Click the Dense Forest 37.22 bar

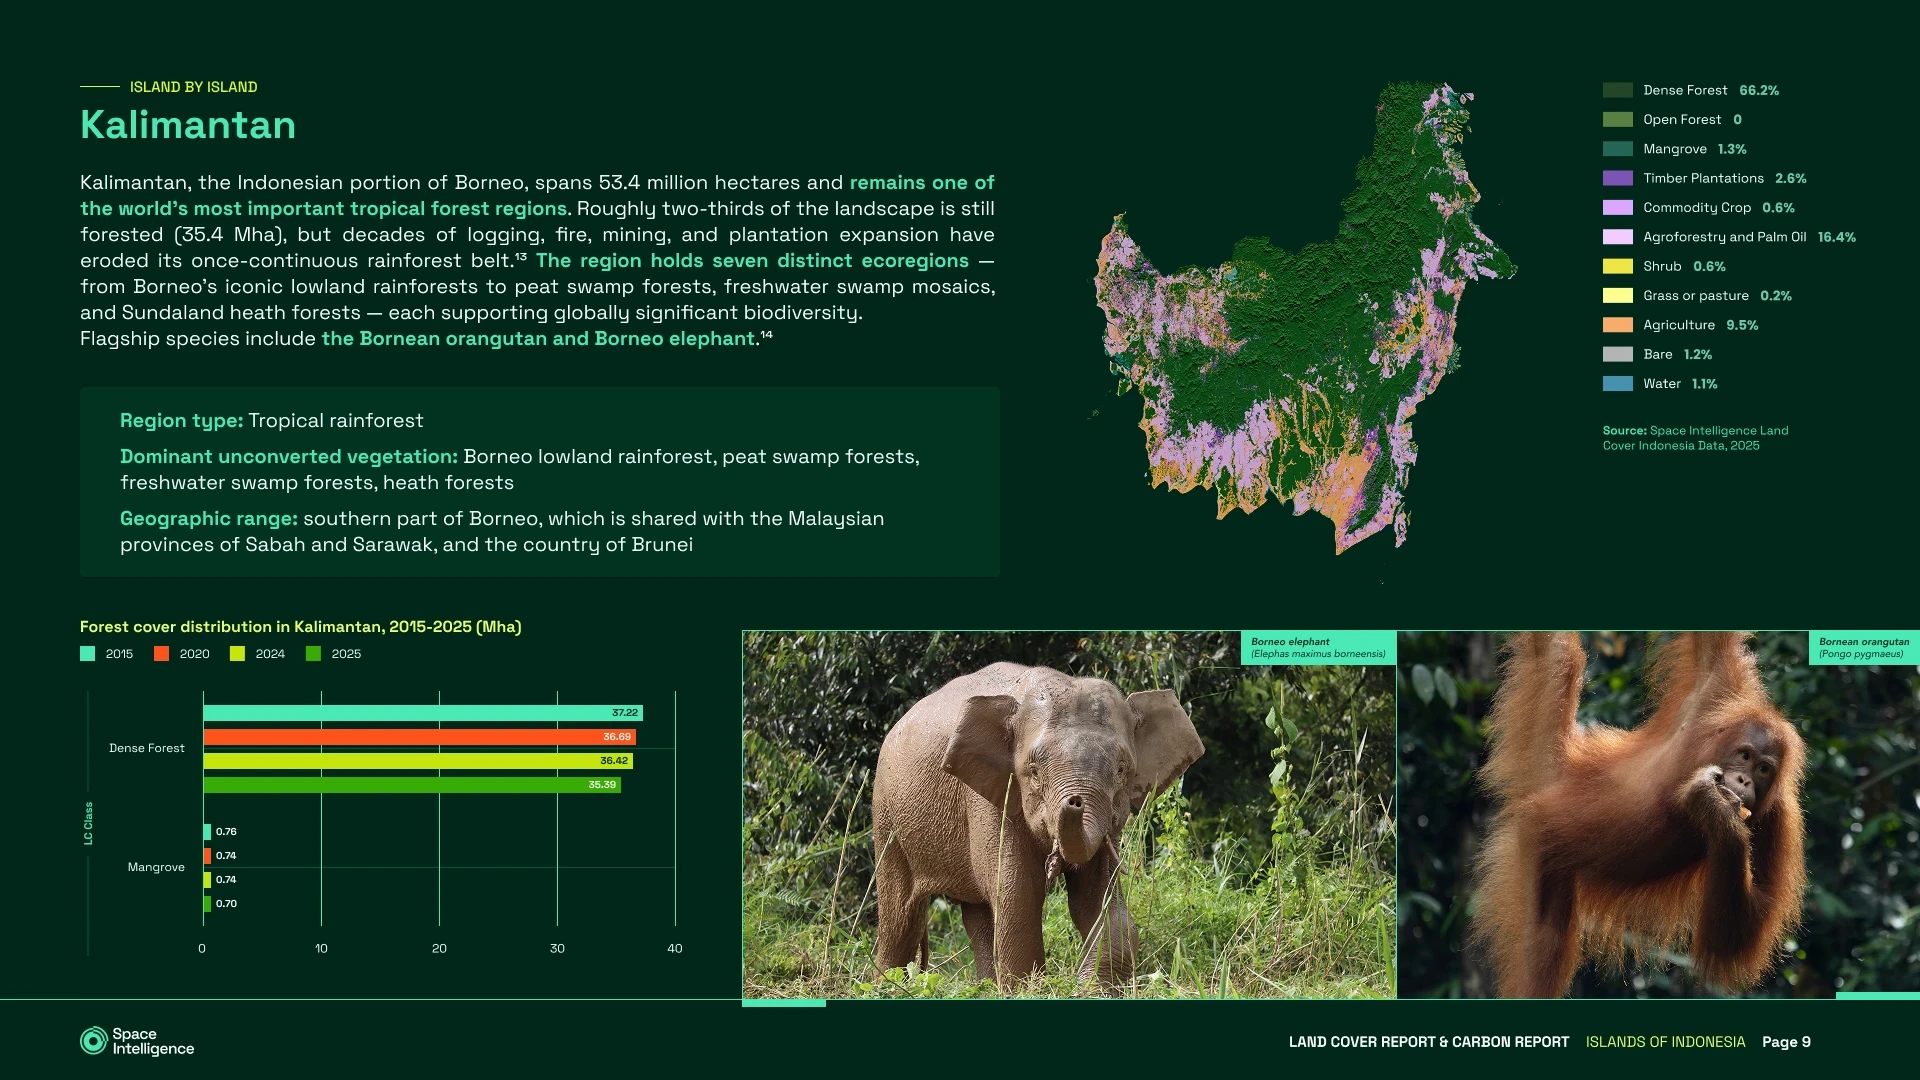420,713
